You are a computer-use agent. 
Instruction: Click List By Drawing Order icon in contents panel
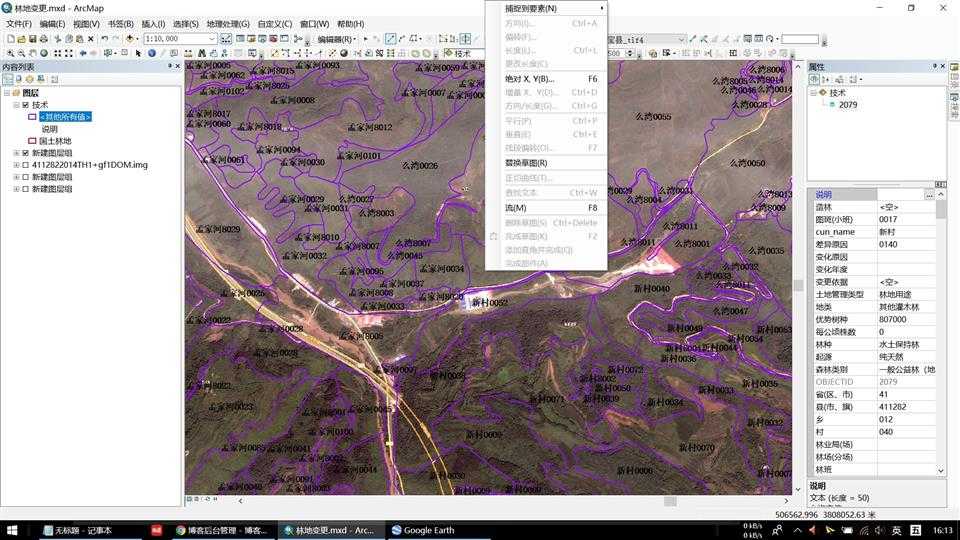[8, 79]
